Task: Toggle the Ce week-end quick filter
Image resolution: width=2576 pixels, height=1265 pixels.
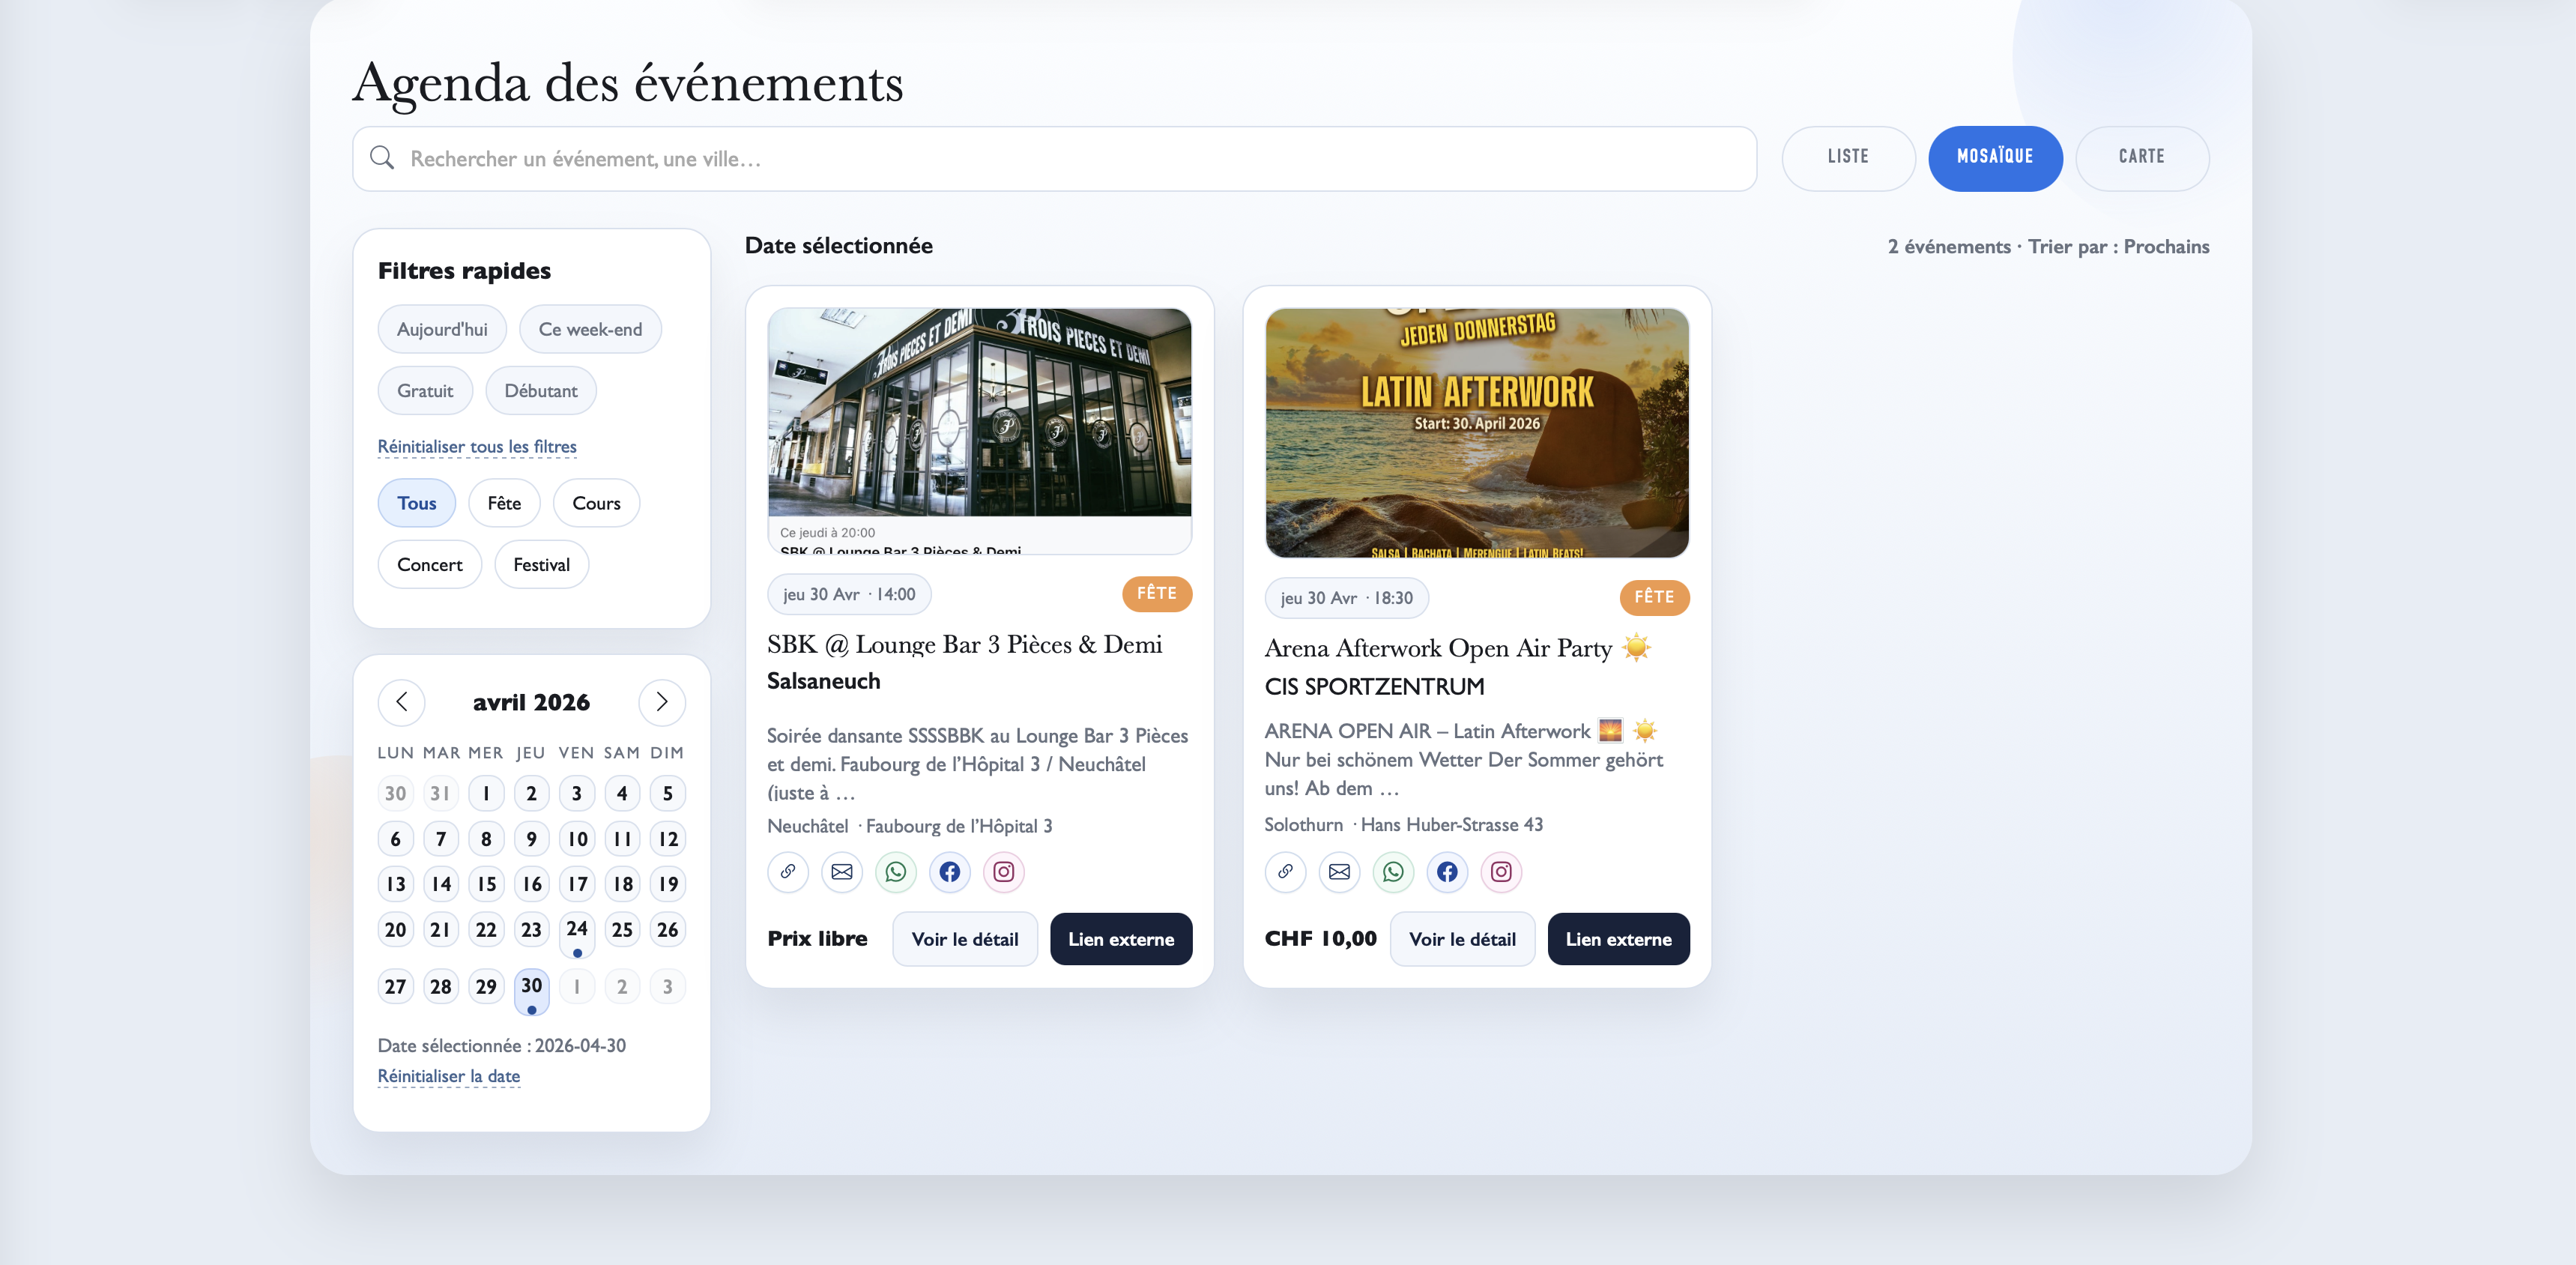Action: (590, 329)
